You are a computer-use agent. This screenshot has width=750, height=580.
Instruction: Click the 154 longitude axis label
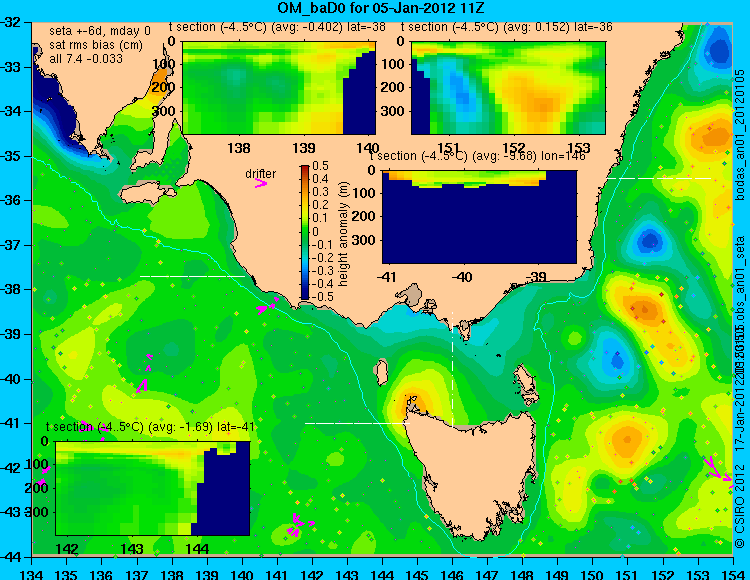[x=732, y=574]
